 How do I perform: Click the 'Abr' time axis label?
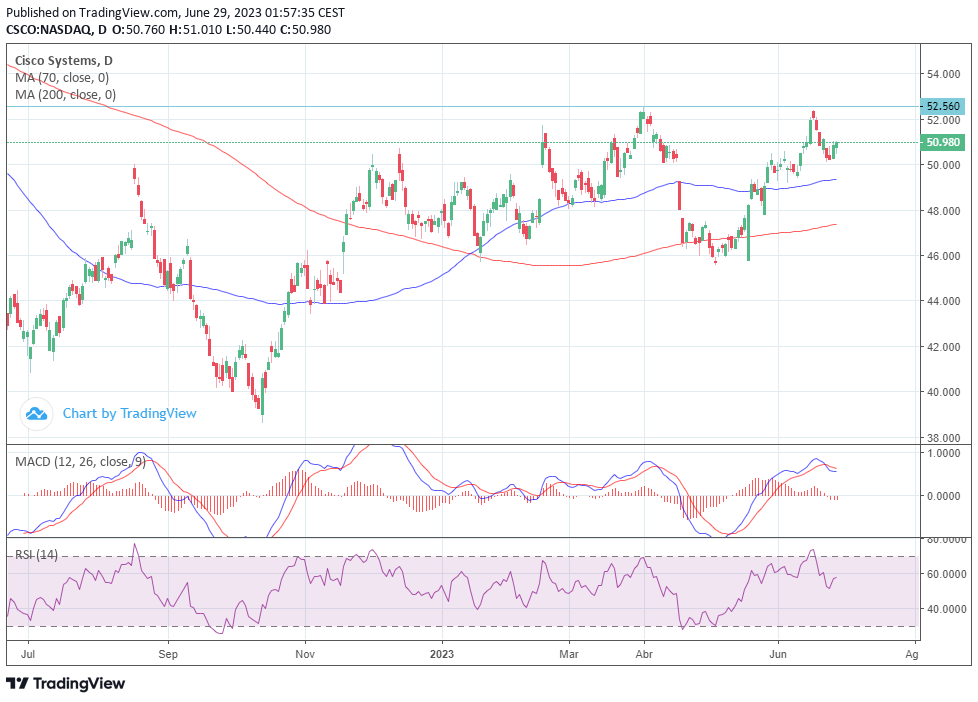(x=644, y=654)
